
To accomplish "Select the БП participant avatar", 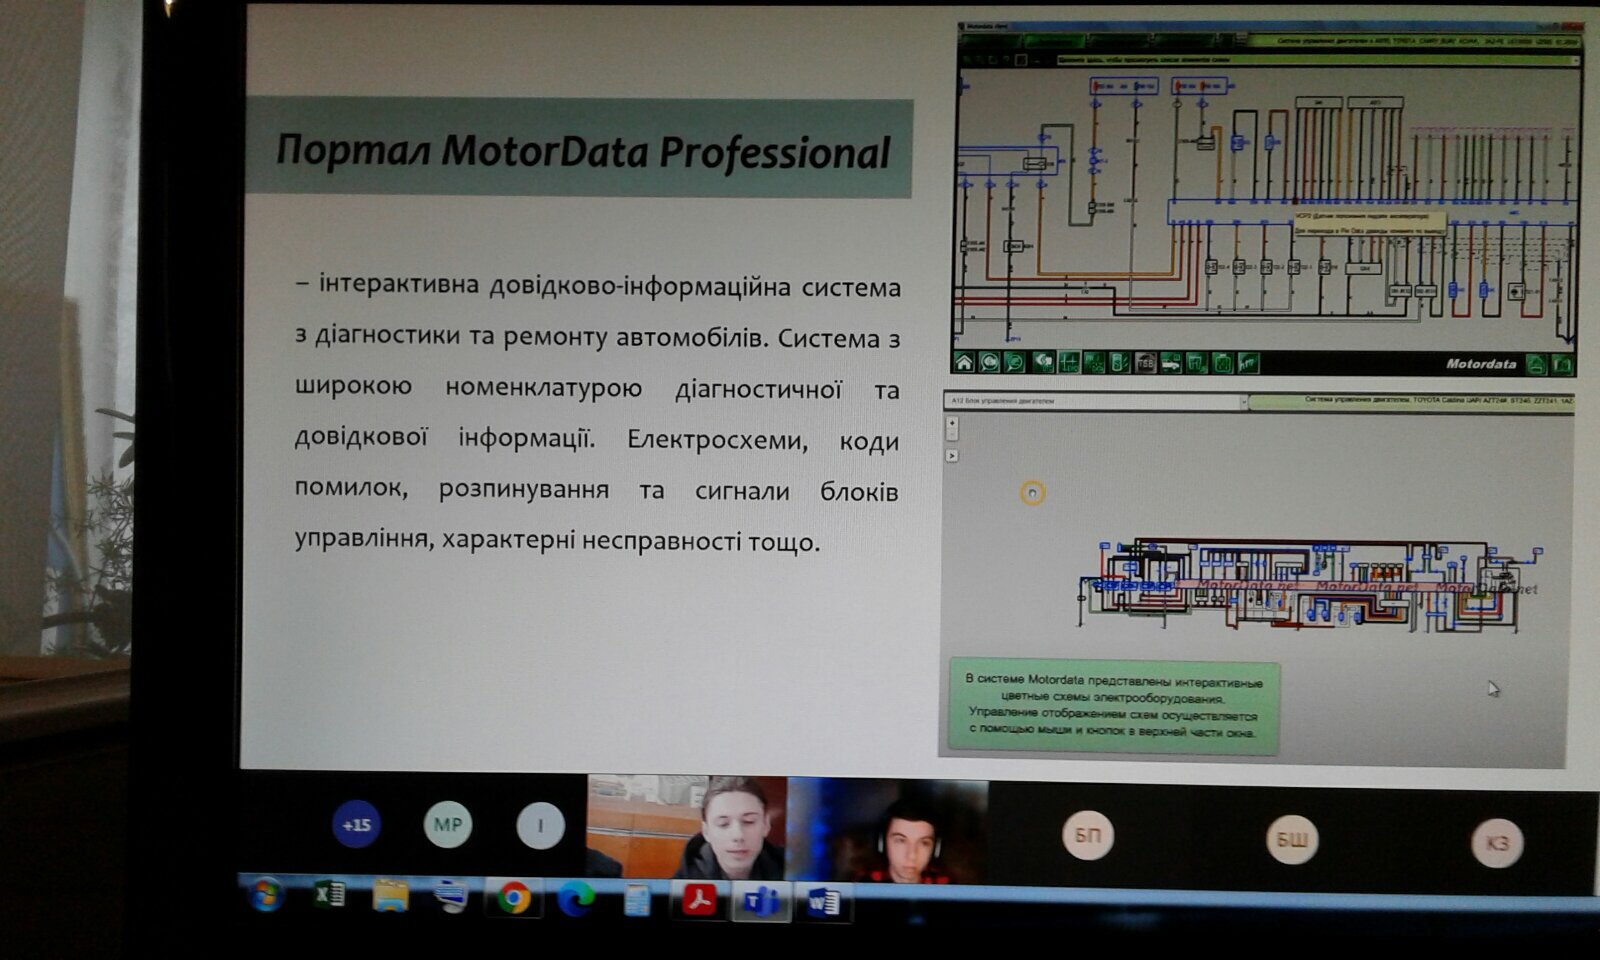I will click(1087, 834).
